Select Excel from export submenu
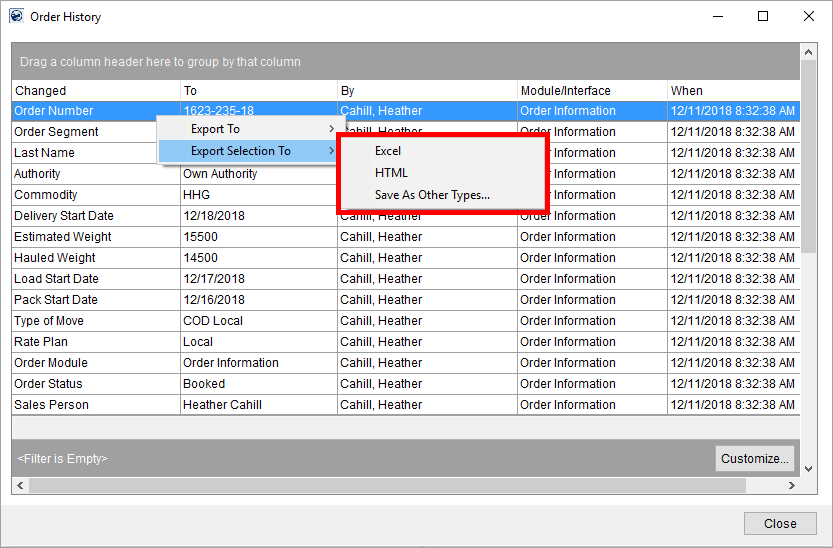833x548 pixels. [388, 151]
